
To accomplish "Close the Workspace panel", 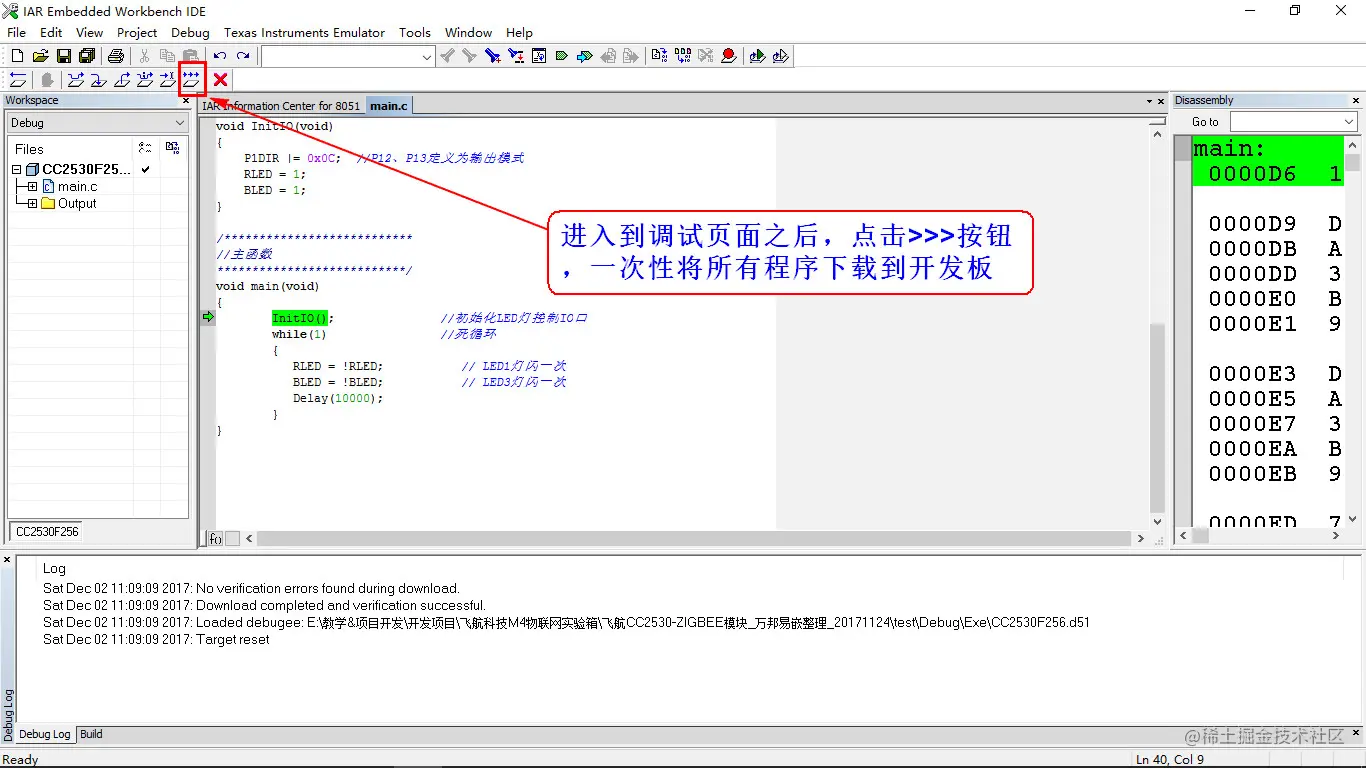I will coord(185,100).
